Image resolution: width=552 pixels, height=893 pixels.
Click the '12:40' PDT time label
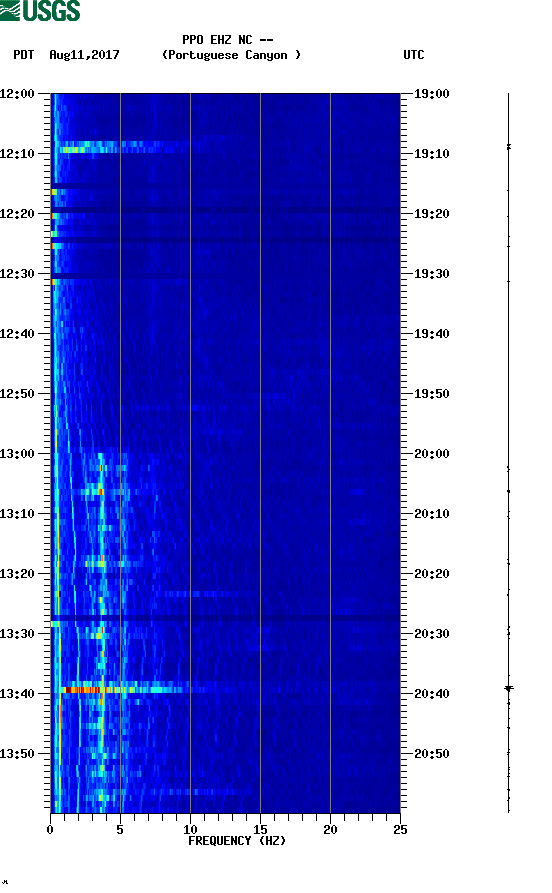click(17, 334)
